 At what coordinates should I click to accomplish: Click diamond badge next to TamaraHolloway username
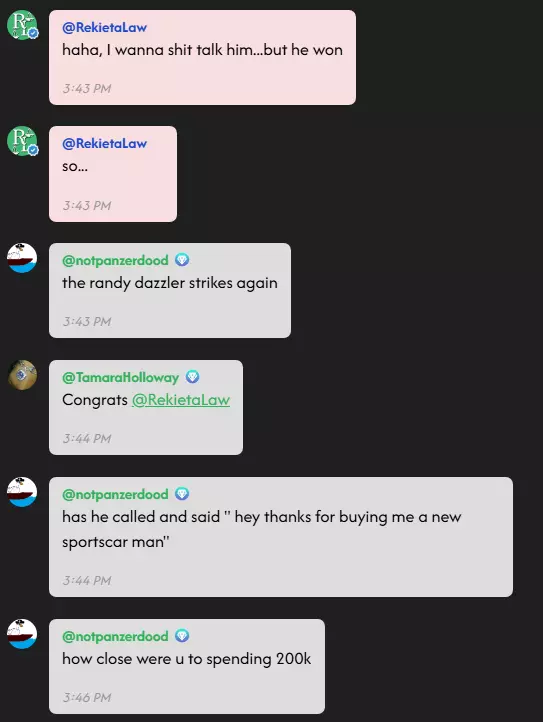[x=193, y=377]
